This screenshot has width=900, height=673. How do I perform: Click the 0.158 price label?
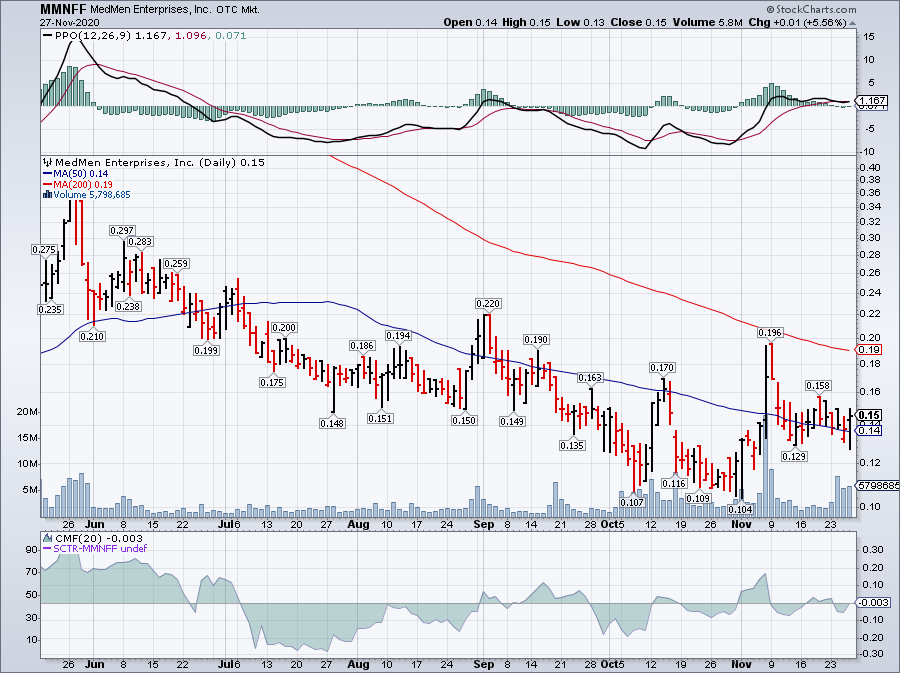pyautogui.click(x=818, y=386)
